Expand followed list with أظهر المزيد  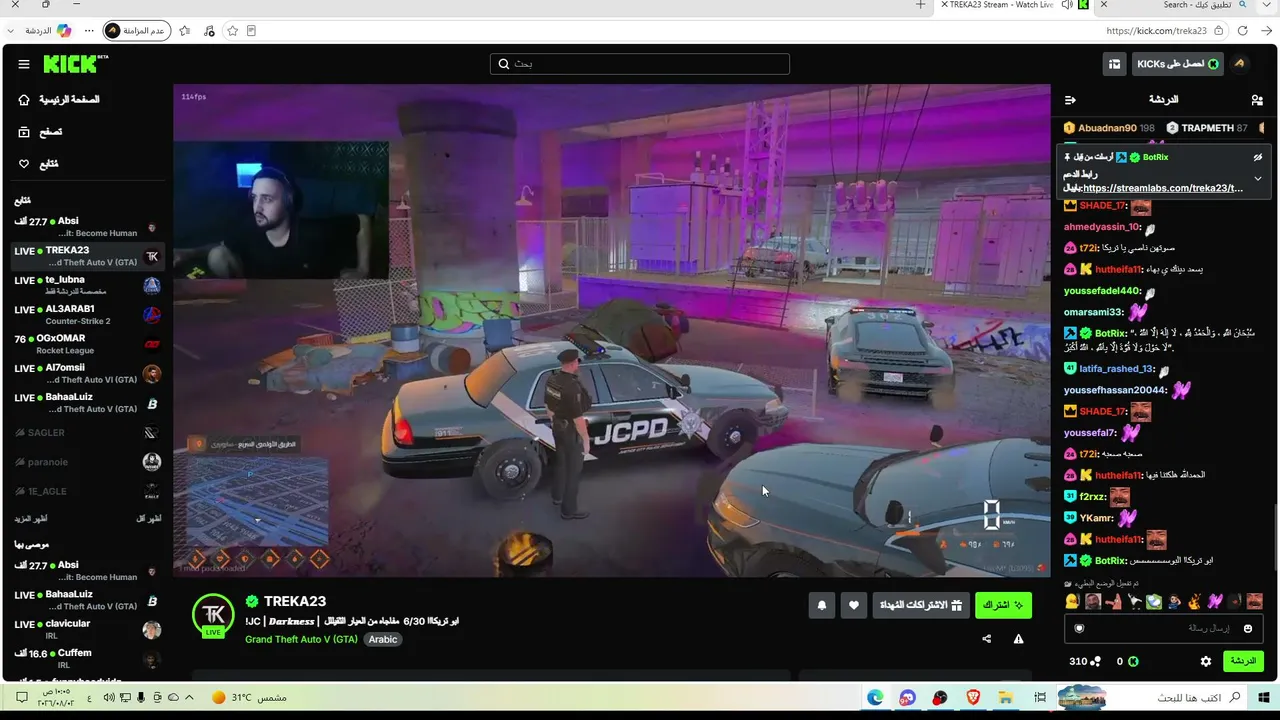pos(30,519)
